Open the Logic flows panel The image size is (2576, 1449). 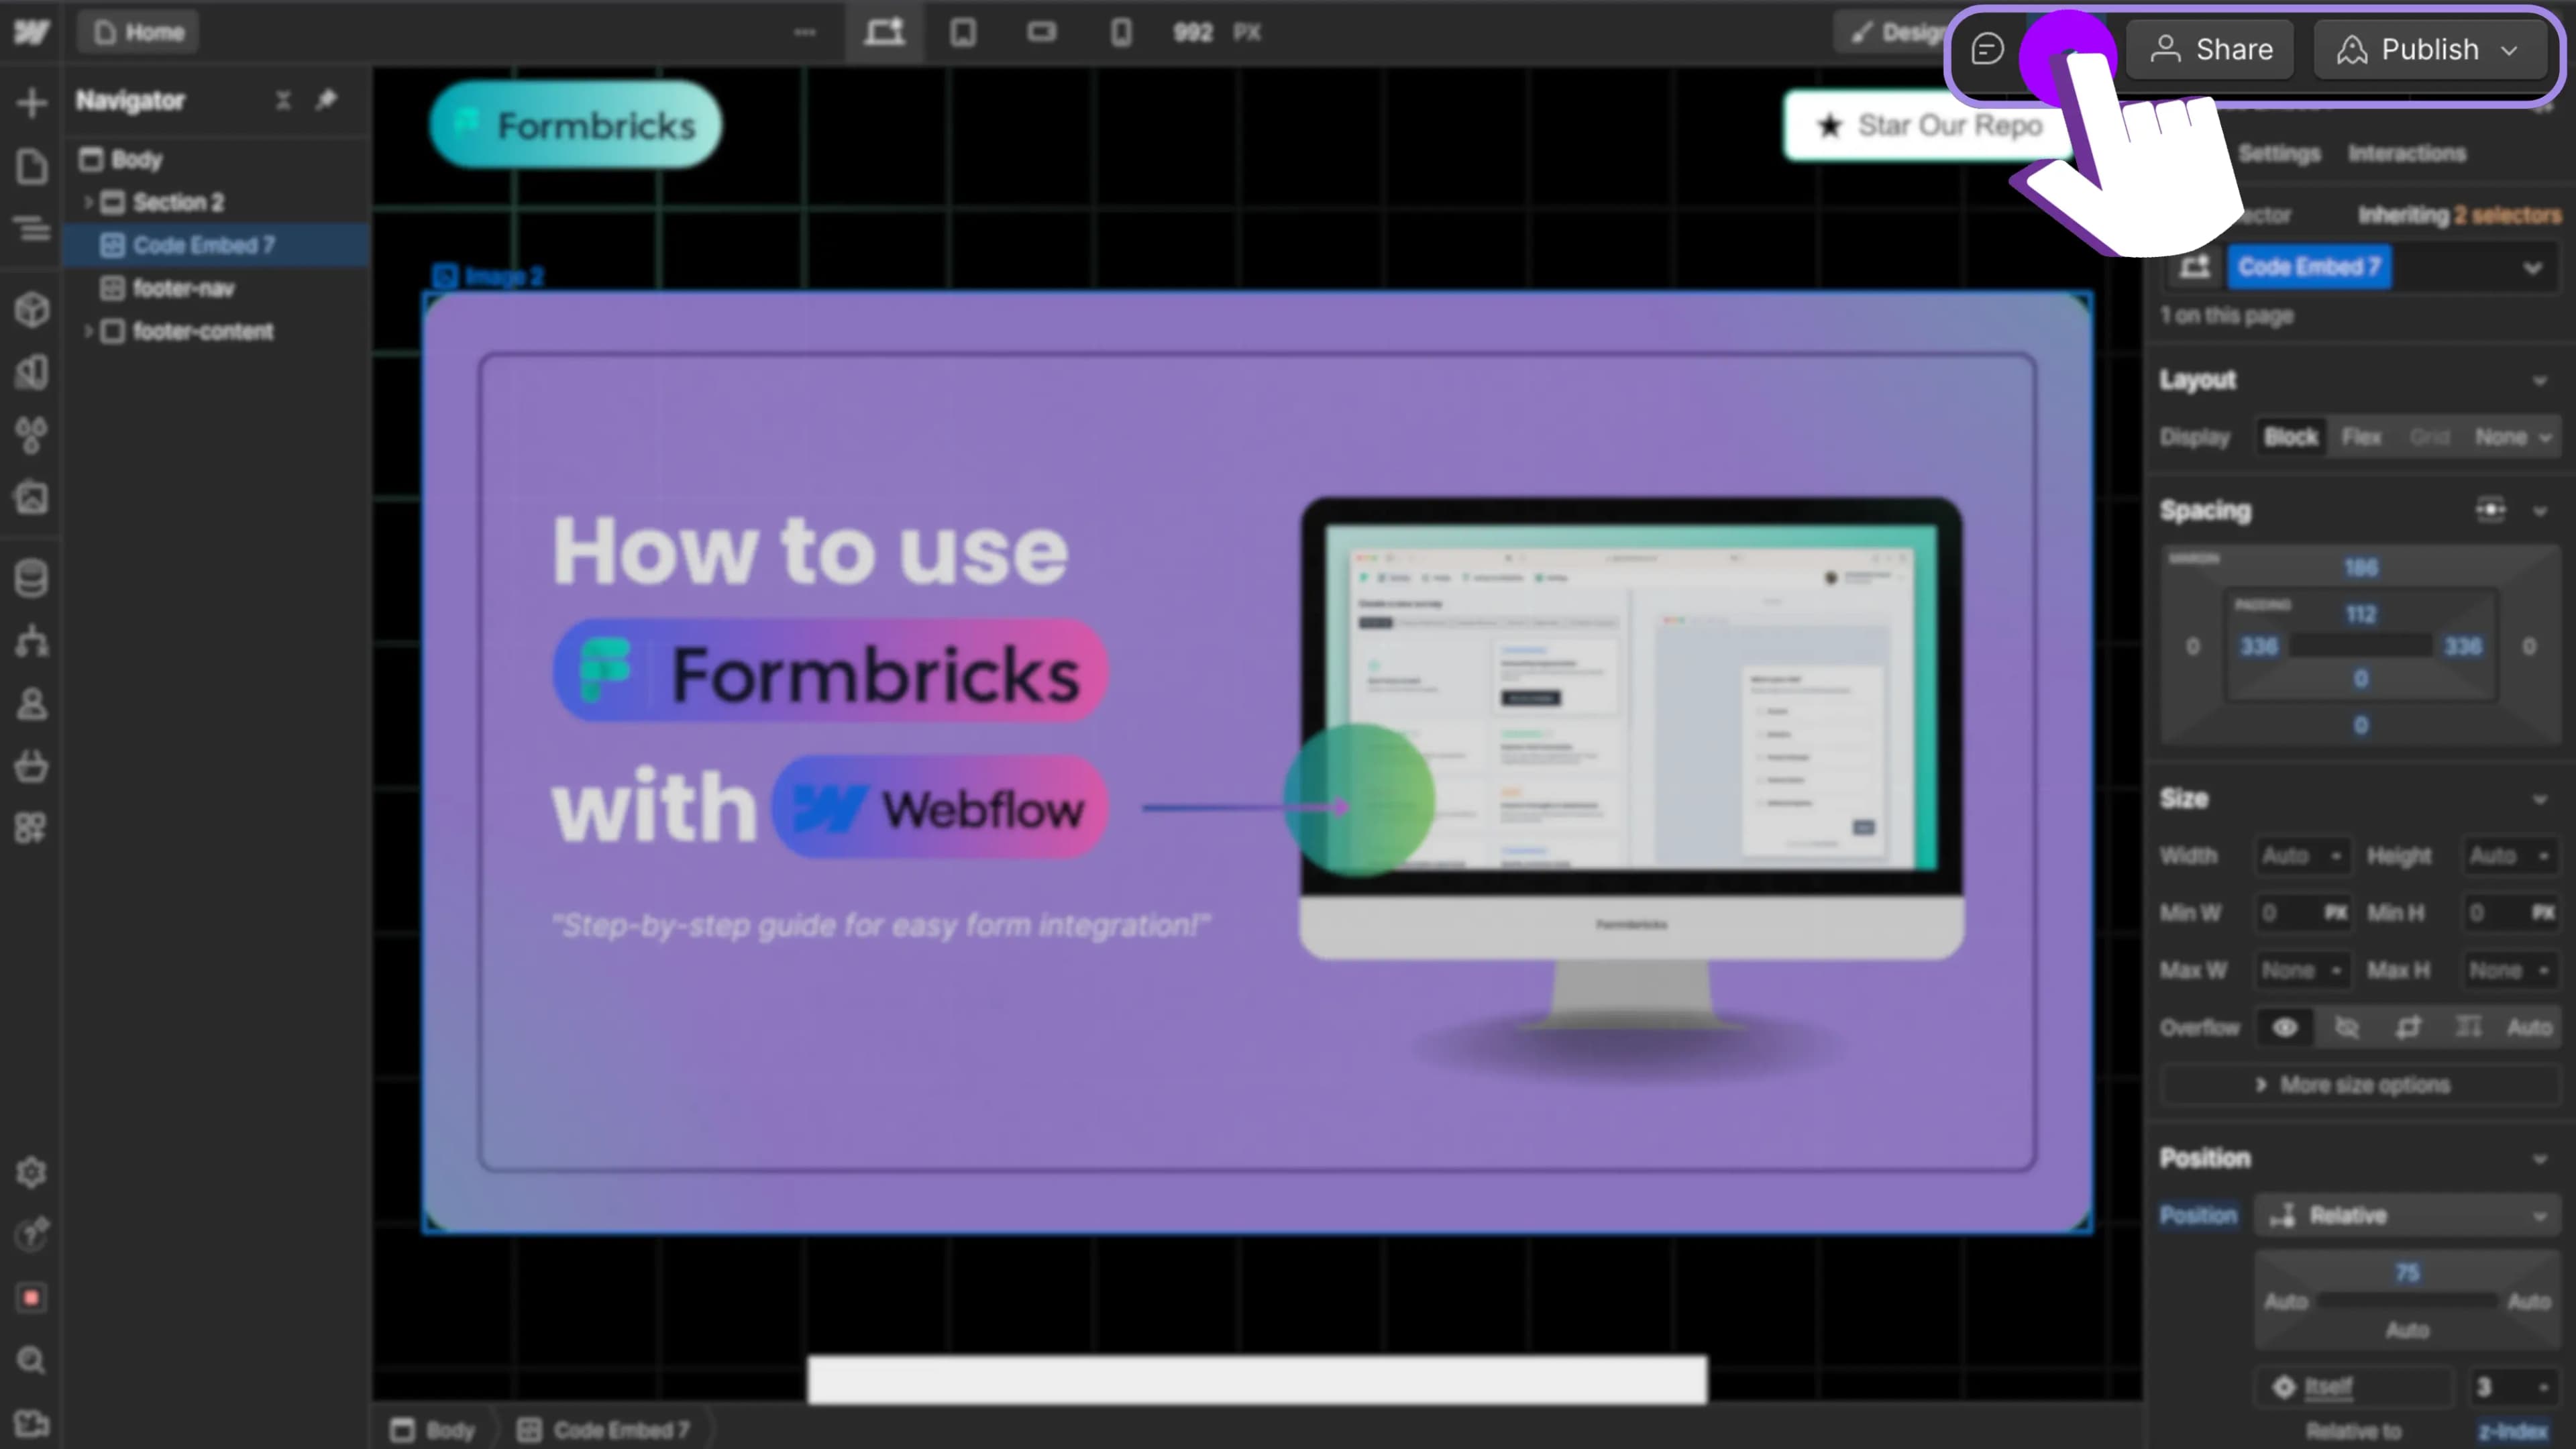coord(31,641)
